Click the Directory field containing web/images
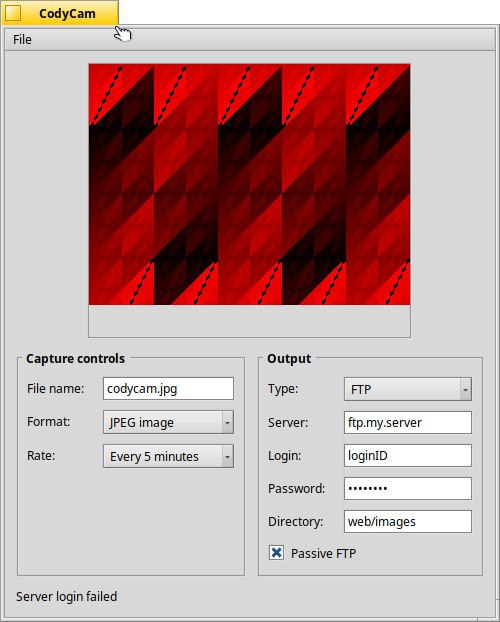The height and width of the screenshot is (622, 500). pyautogui.click(x=408, y=521)
